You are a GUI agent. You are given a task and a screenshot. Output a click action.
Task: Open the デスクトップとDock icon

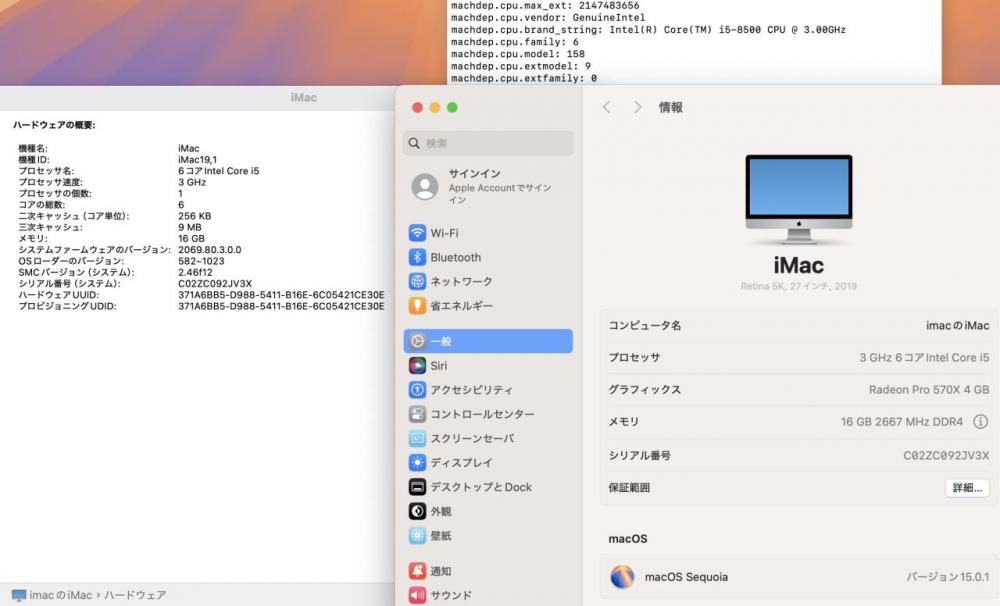click(417, 487)
